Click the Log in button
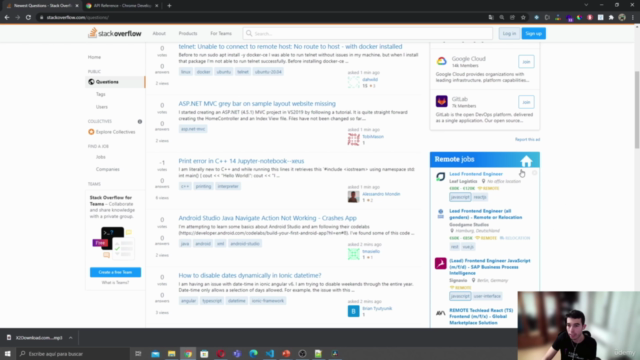 tap(509, 33)
